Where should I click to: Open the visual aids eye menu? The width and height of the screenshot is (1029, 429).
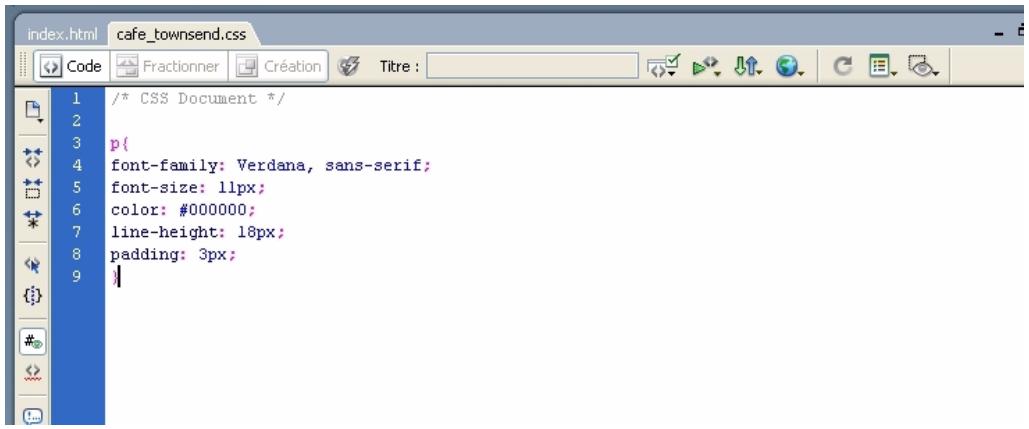(x=923, y=66)
